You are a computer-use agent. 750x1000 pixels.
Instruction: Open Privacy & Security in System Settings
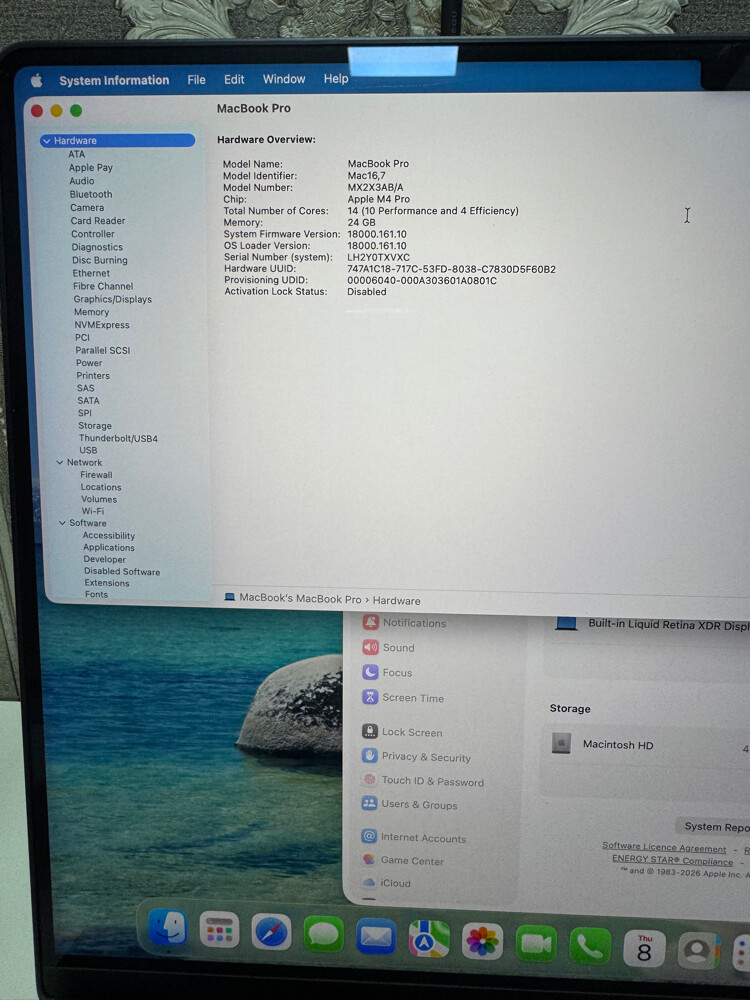(x=416, y=756)
